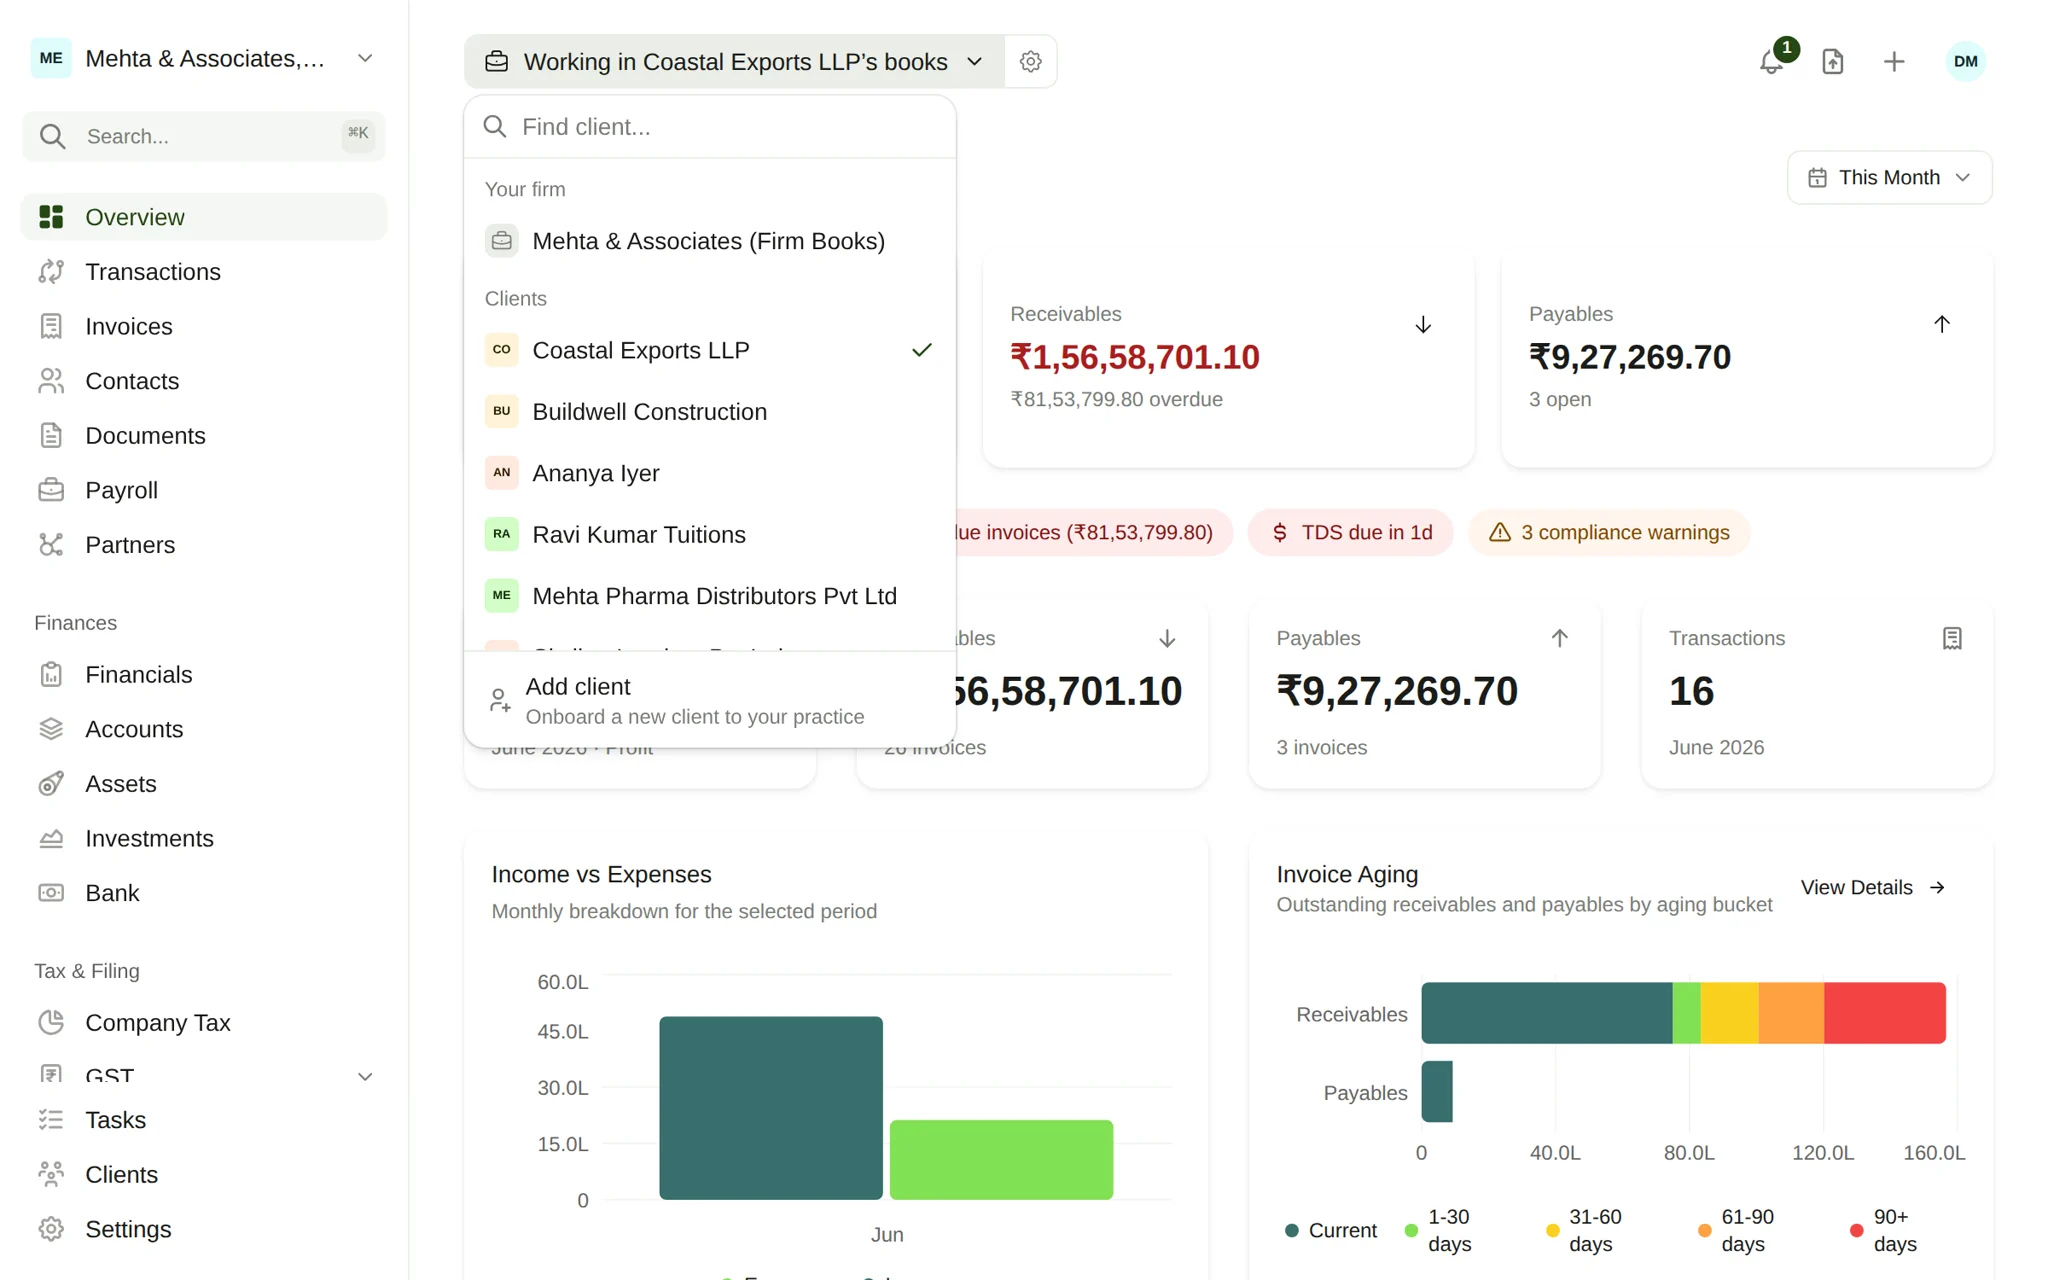
Task: Click the Clients people icon
Action: click(51, 1174)
